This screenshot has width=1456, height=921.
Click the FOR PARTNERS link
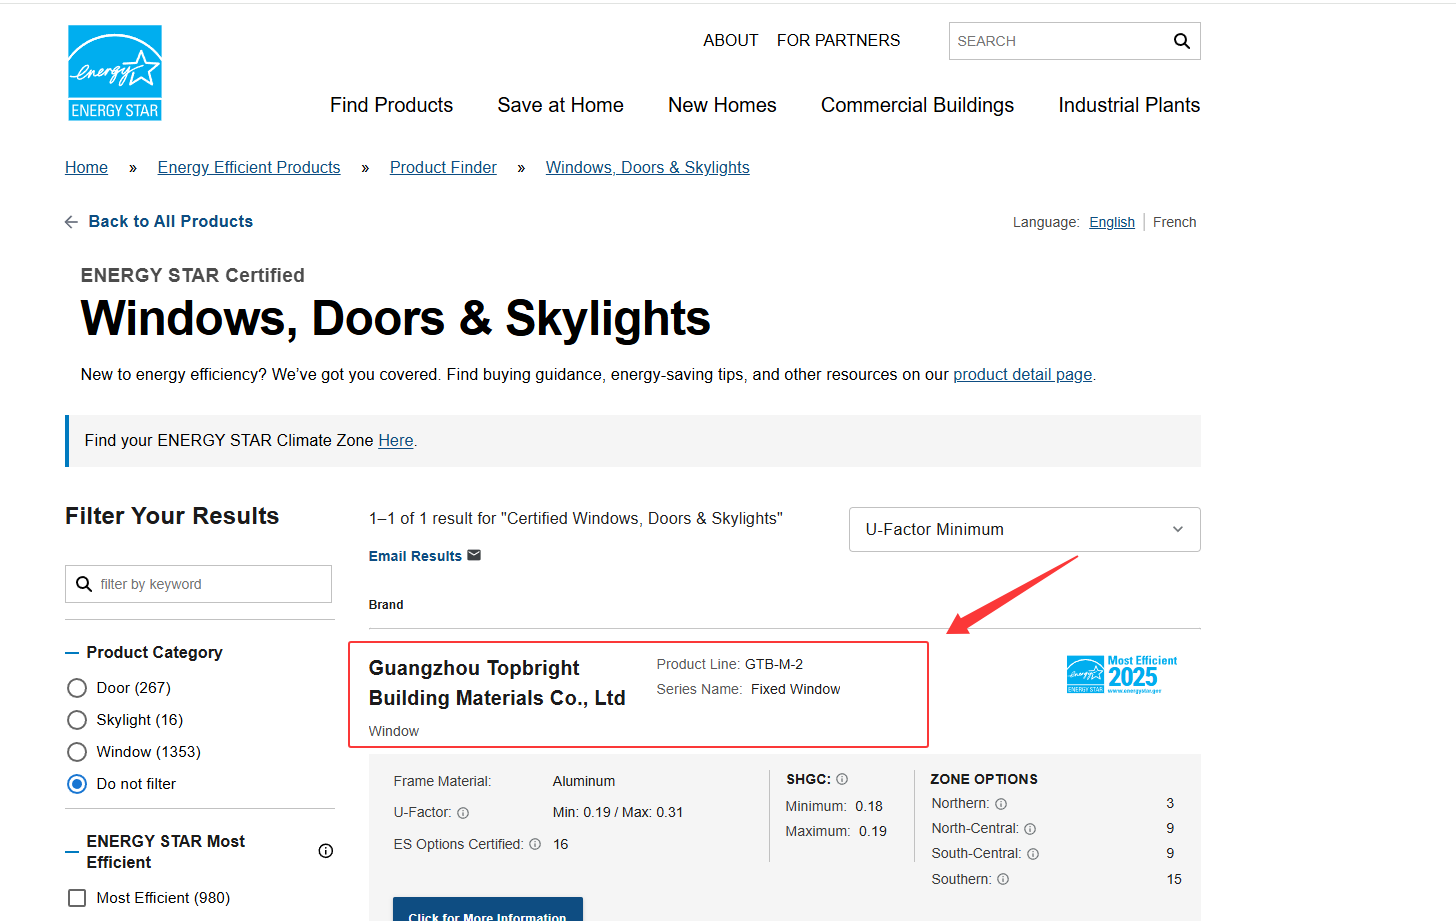tap(838, 40)
